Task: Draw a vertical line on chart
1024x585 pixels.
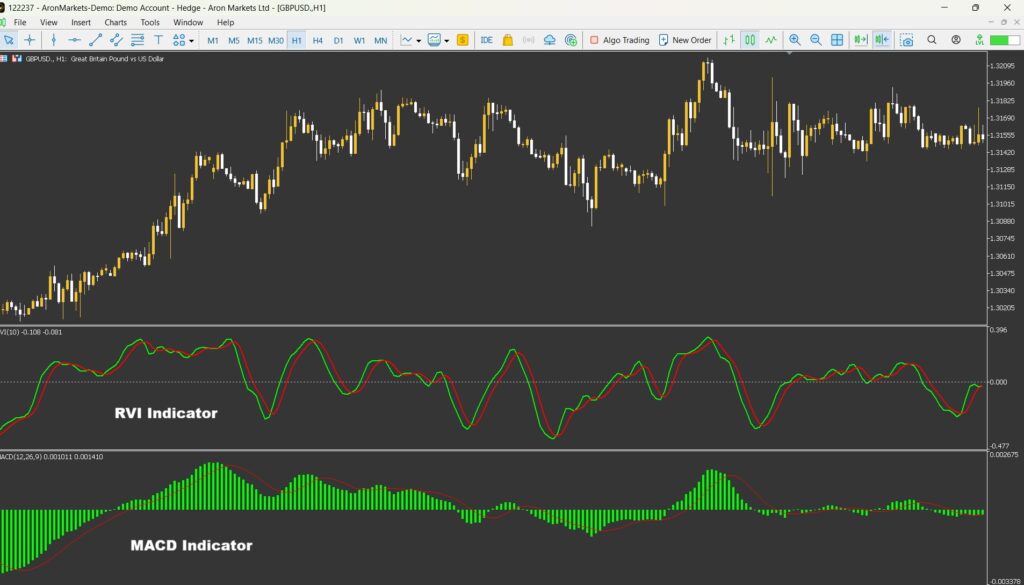Action: click(52, 40)
